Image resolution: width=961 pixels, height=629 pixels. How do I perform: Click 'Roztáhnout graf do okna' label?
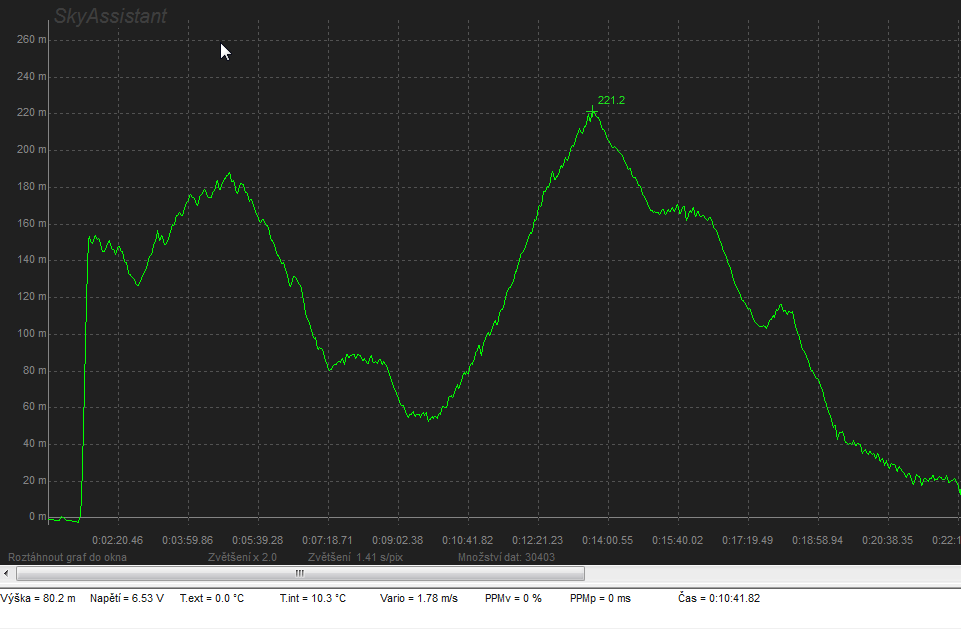pyautogui.click(x=67, y=557)
